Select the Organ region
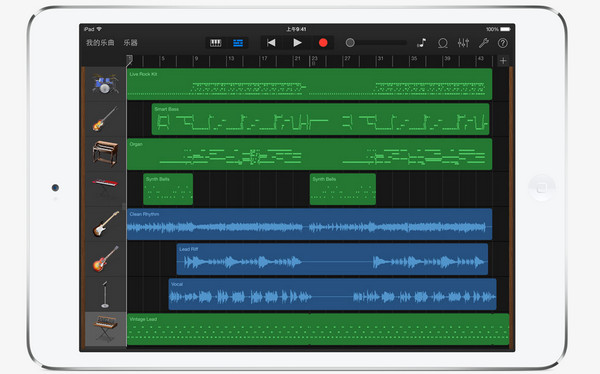This screenshot has height=374, width=600. coord(310,154)
